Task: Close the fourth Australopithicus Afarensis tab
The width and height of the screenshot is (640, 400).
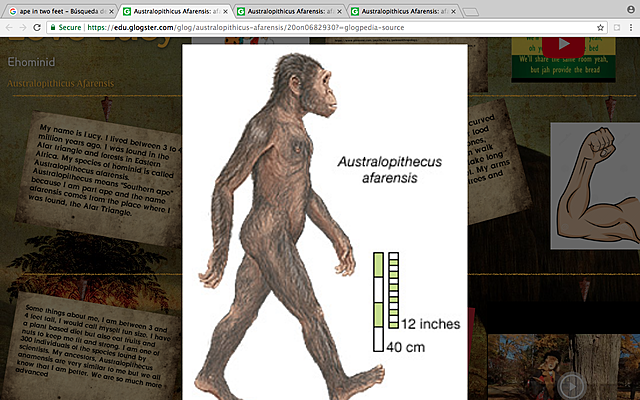Action: click(453, 11)
